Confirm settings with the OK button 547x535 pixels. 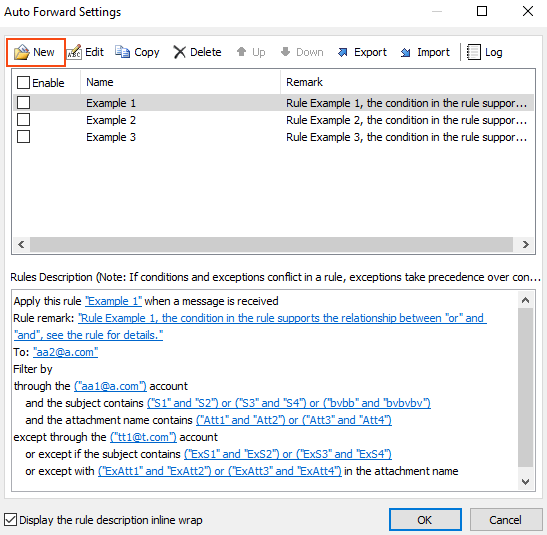(425, 520)
